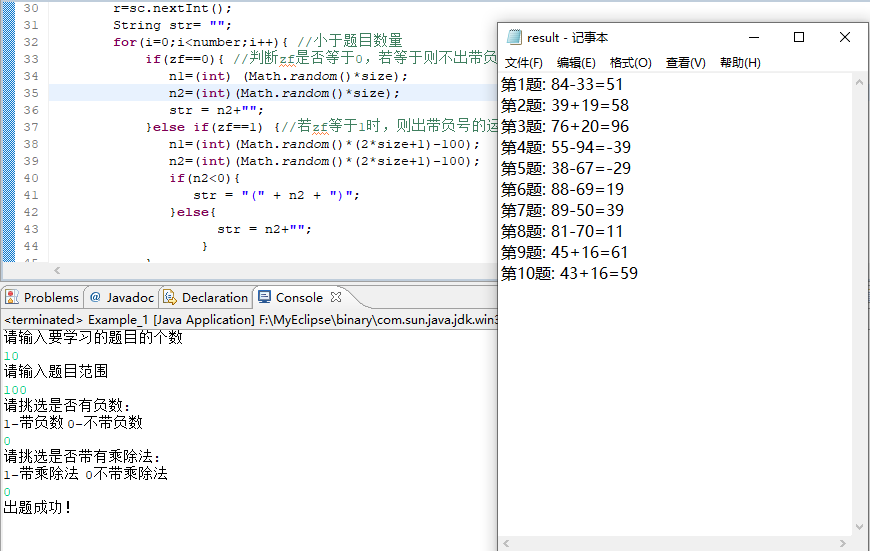Click the Declaration tab icon

pos(170,297)
